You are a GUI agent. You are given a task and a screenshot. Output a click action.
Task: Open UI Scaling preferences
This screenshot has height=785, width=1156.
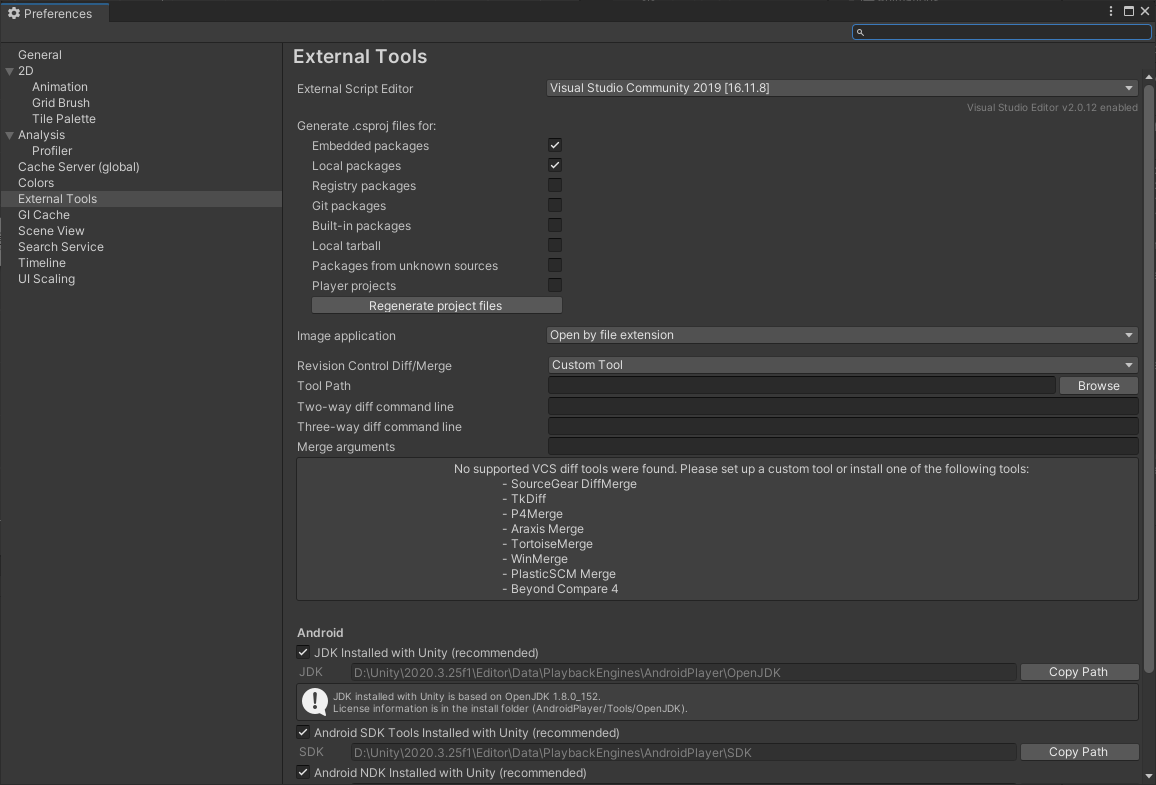46,279
